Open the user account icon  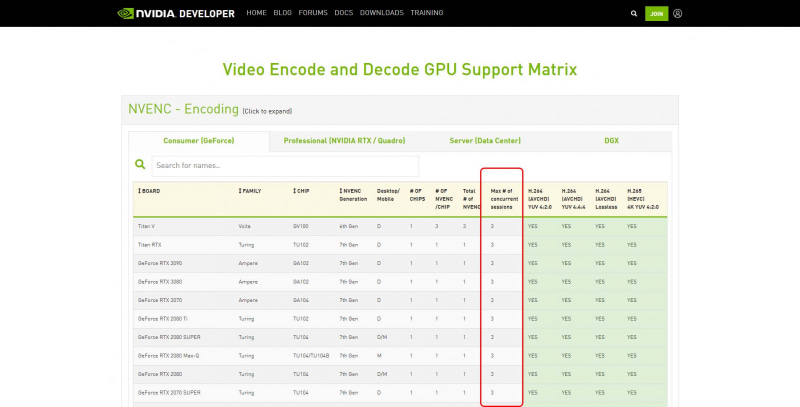(678, 14)
